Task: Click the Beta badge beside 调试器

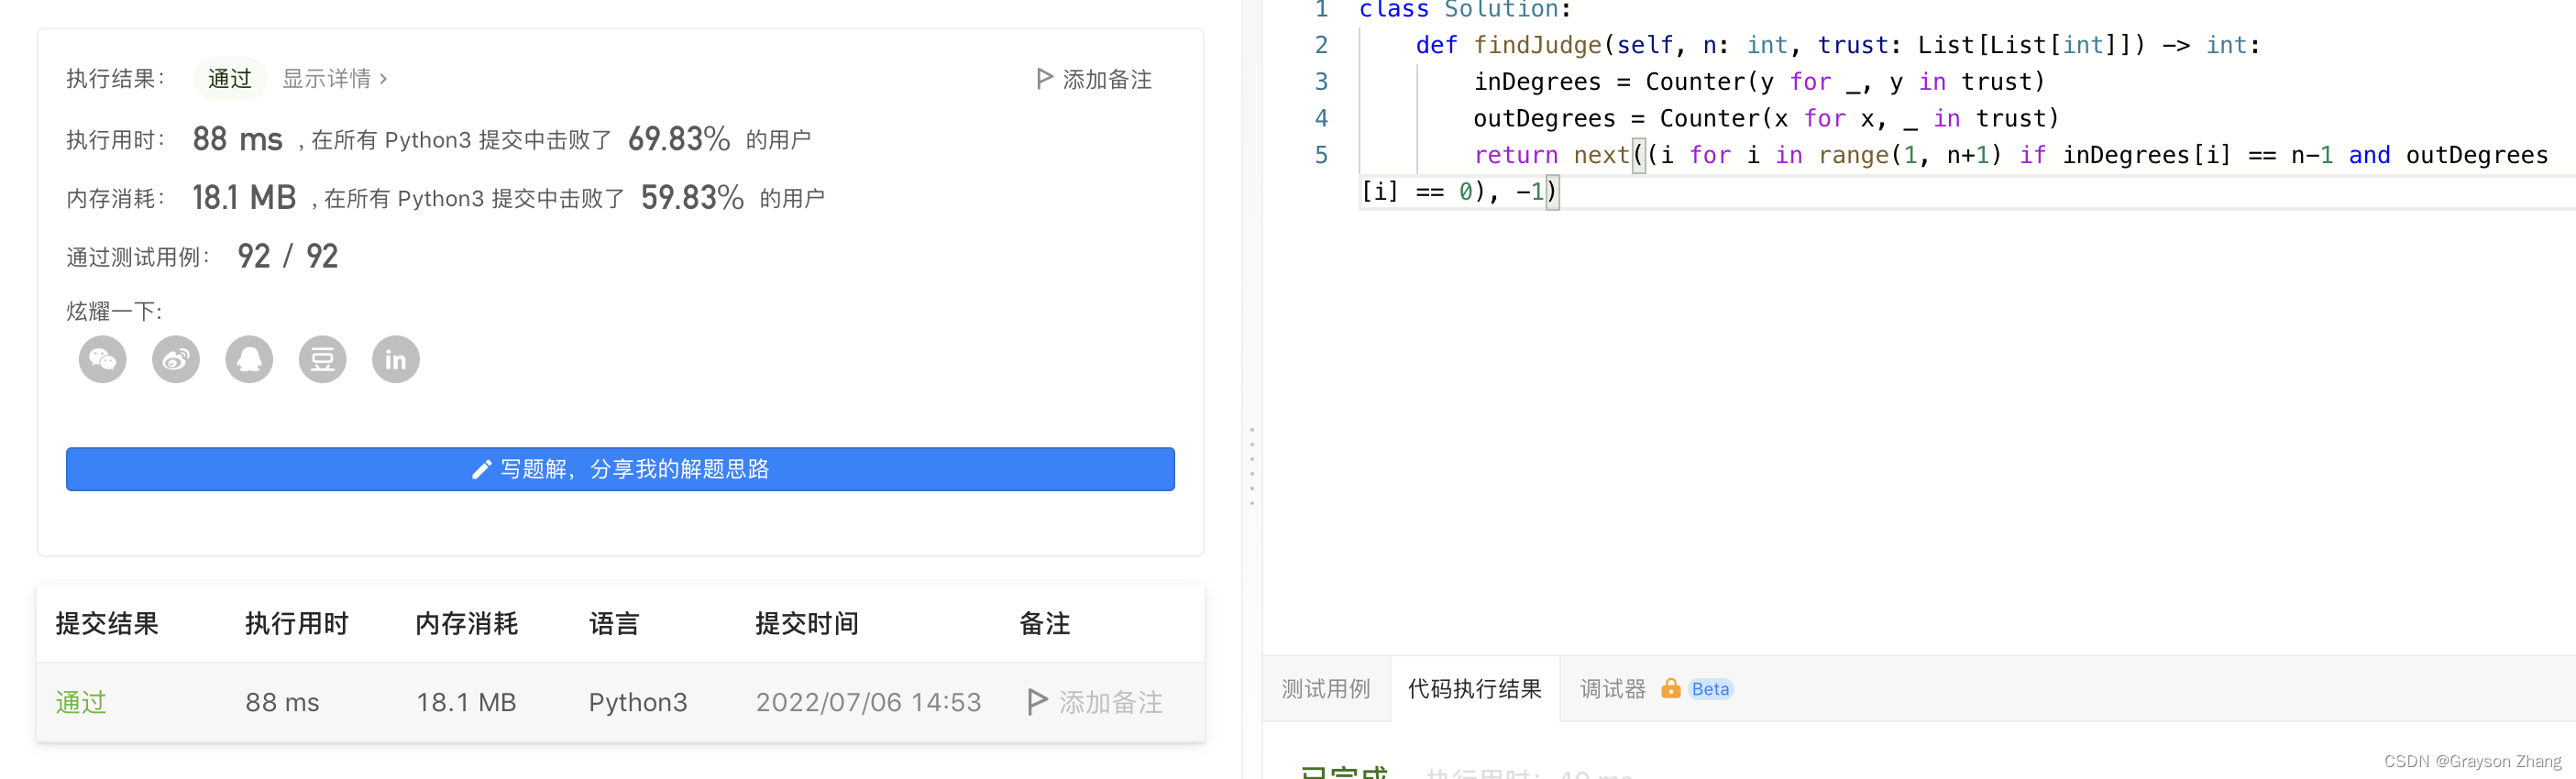Action: point(1710,689)
